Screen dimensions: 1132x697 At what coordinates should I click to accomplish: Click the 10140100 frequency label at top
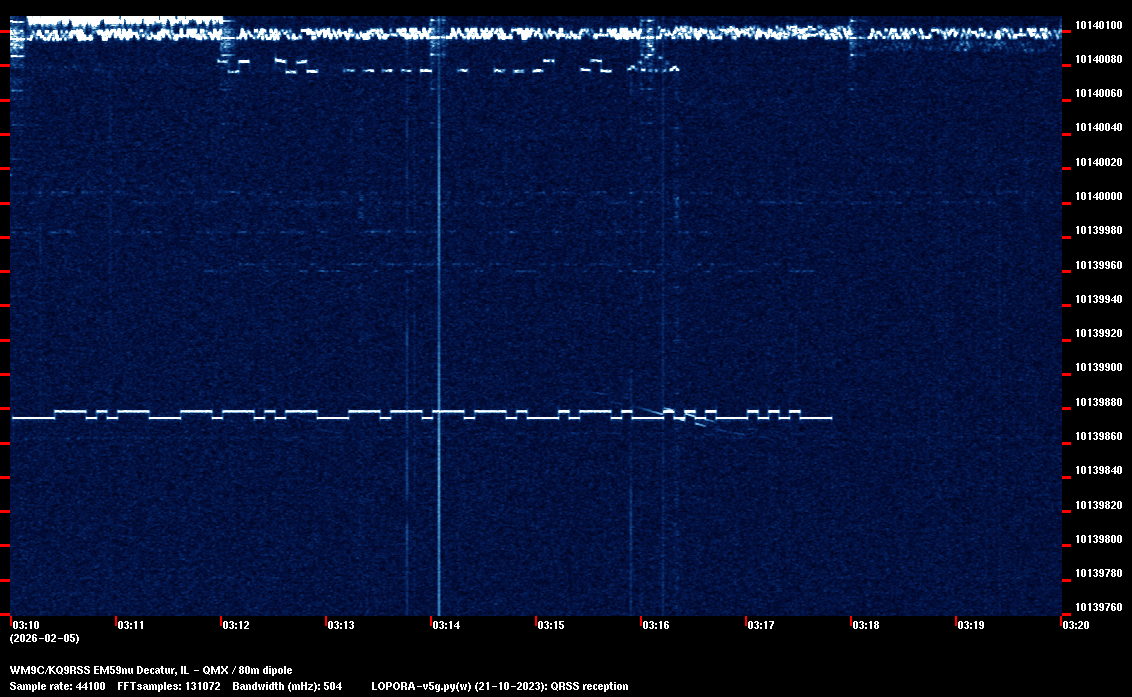1099,25
